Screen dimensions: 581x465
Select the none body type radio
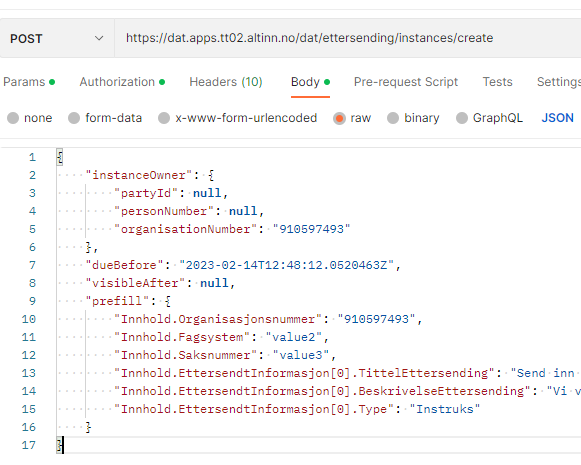click(x=13, y=118)
